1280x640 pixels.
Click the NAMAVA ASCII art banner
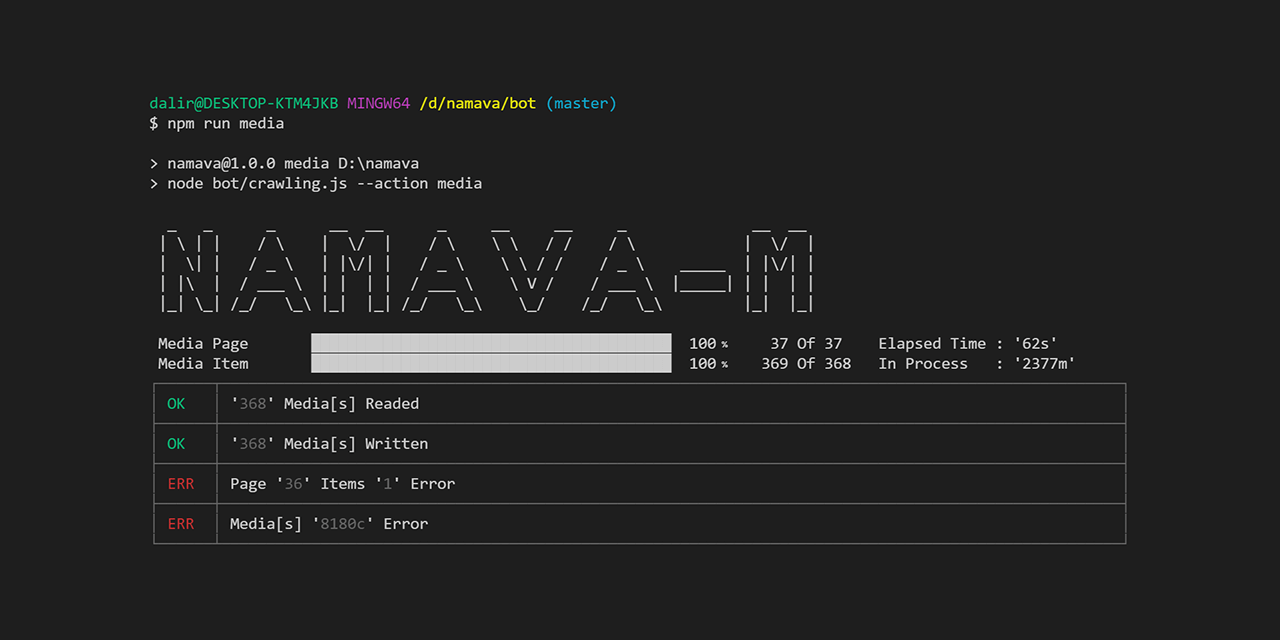pos(488,270)
